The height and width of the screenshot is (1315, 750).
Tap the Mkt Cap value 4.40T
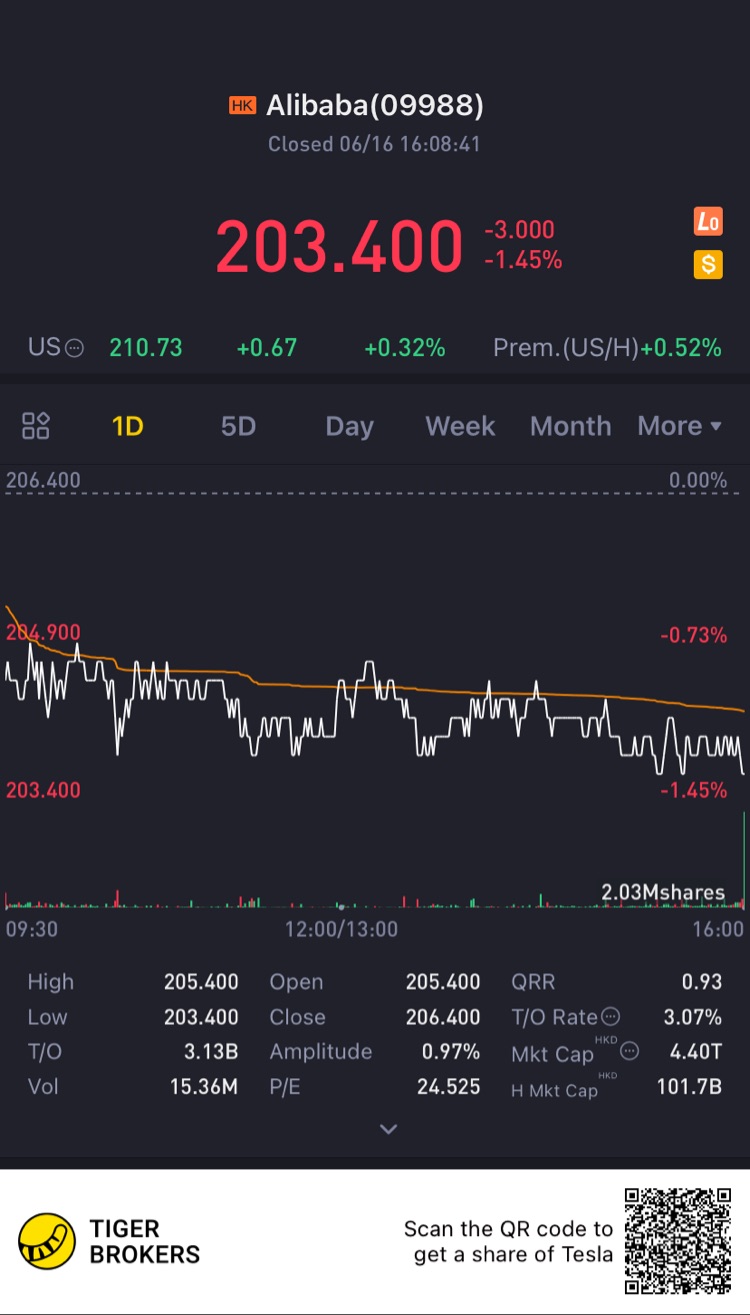[x=697, y=1052]
